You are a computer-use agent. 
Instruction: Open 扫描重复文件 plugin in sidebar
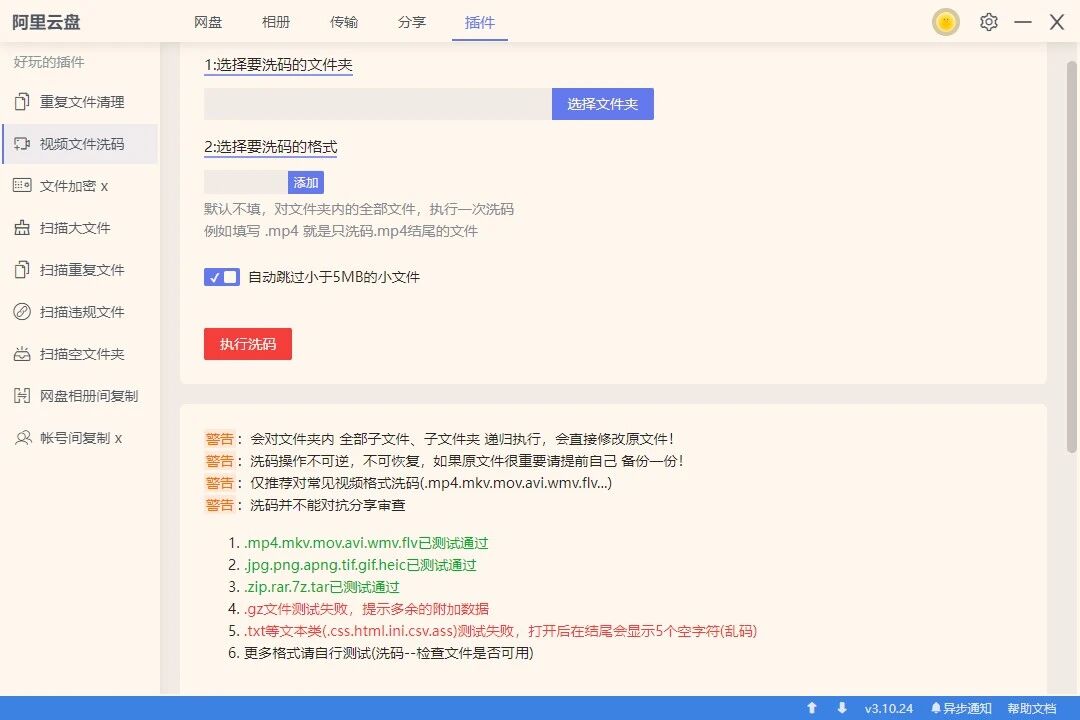click(80, 270)
